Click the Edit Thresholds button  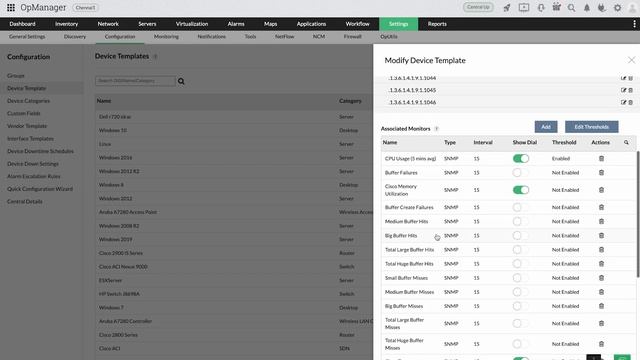click(591, 127)
